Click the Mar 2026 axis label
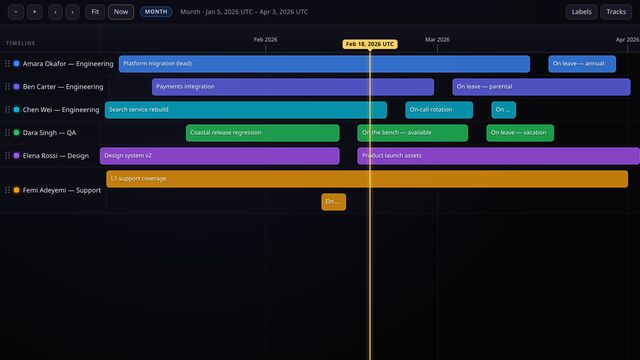 point(438,40)
